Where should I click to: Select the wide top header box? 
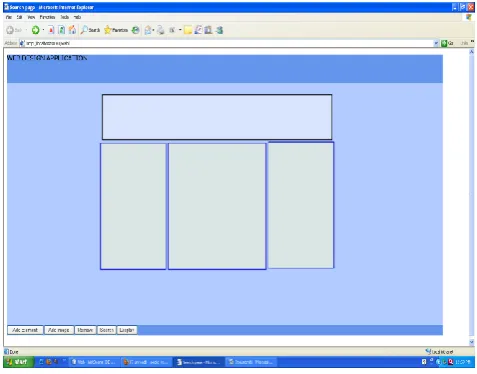click(x=217, y=117)
